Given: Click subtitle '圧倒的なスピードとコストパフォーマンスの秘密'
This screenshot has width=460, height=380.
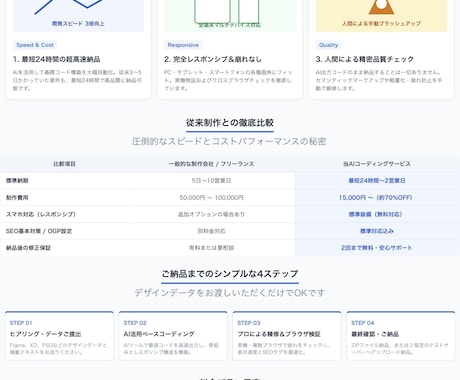Looking at the screenshot, I should [x=229, y=141].
